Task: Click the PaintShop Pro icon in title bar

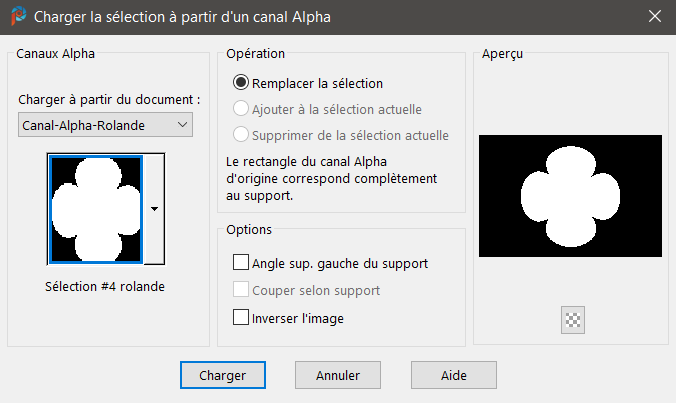Action: point(18,18)
